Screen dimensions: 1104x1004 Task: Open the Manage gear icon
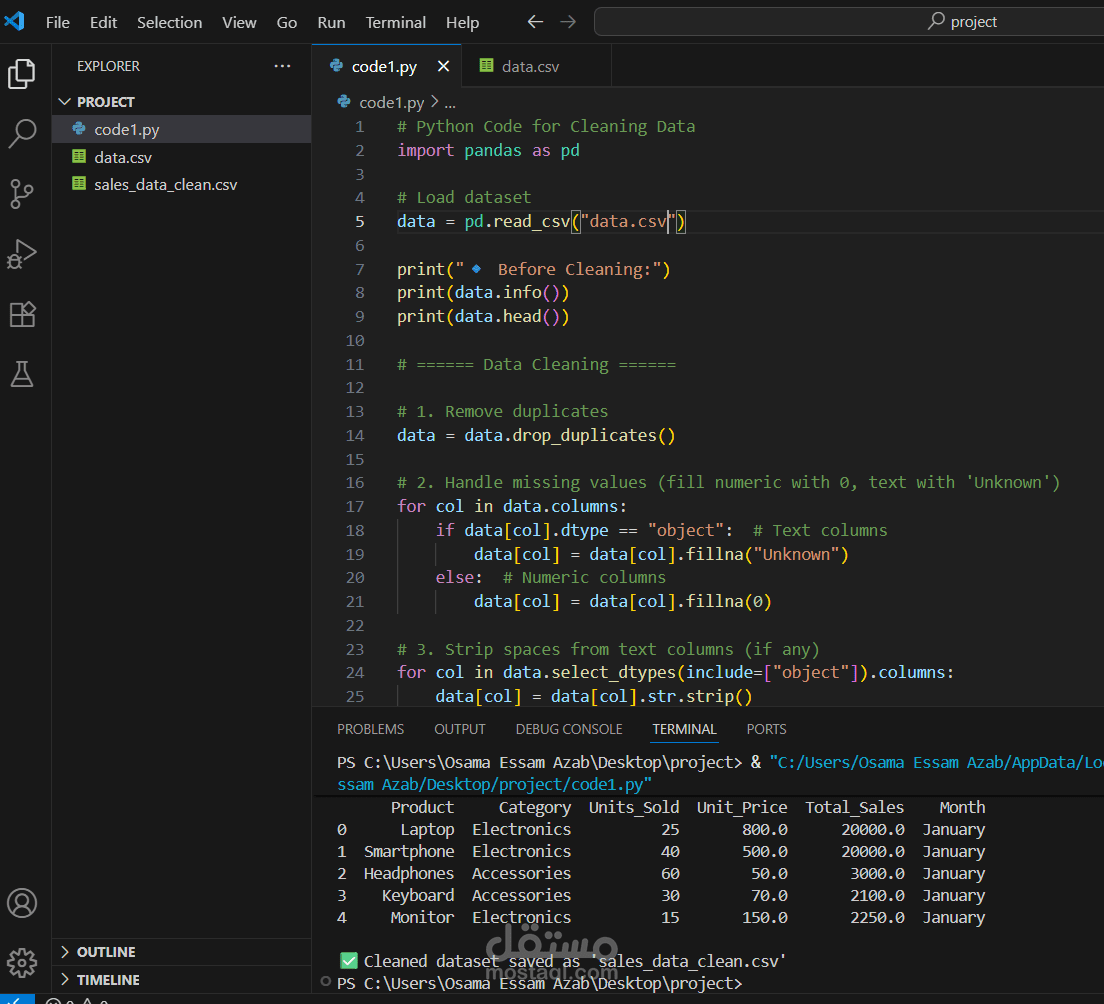tap(22, 962)
